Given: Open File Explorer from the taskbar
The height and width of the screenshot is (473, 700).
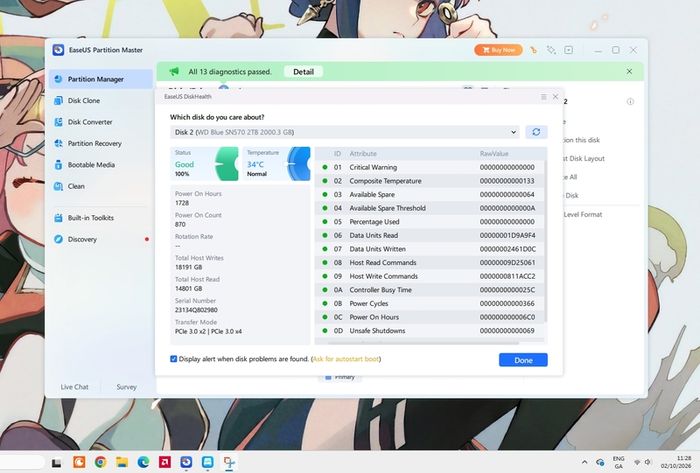Looking at the screenshot, I should 122,462.
